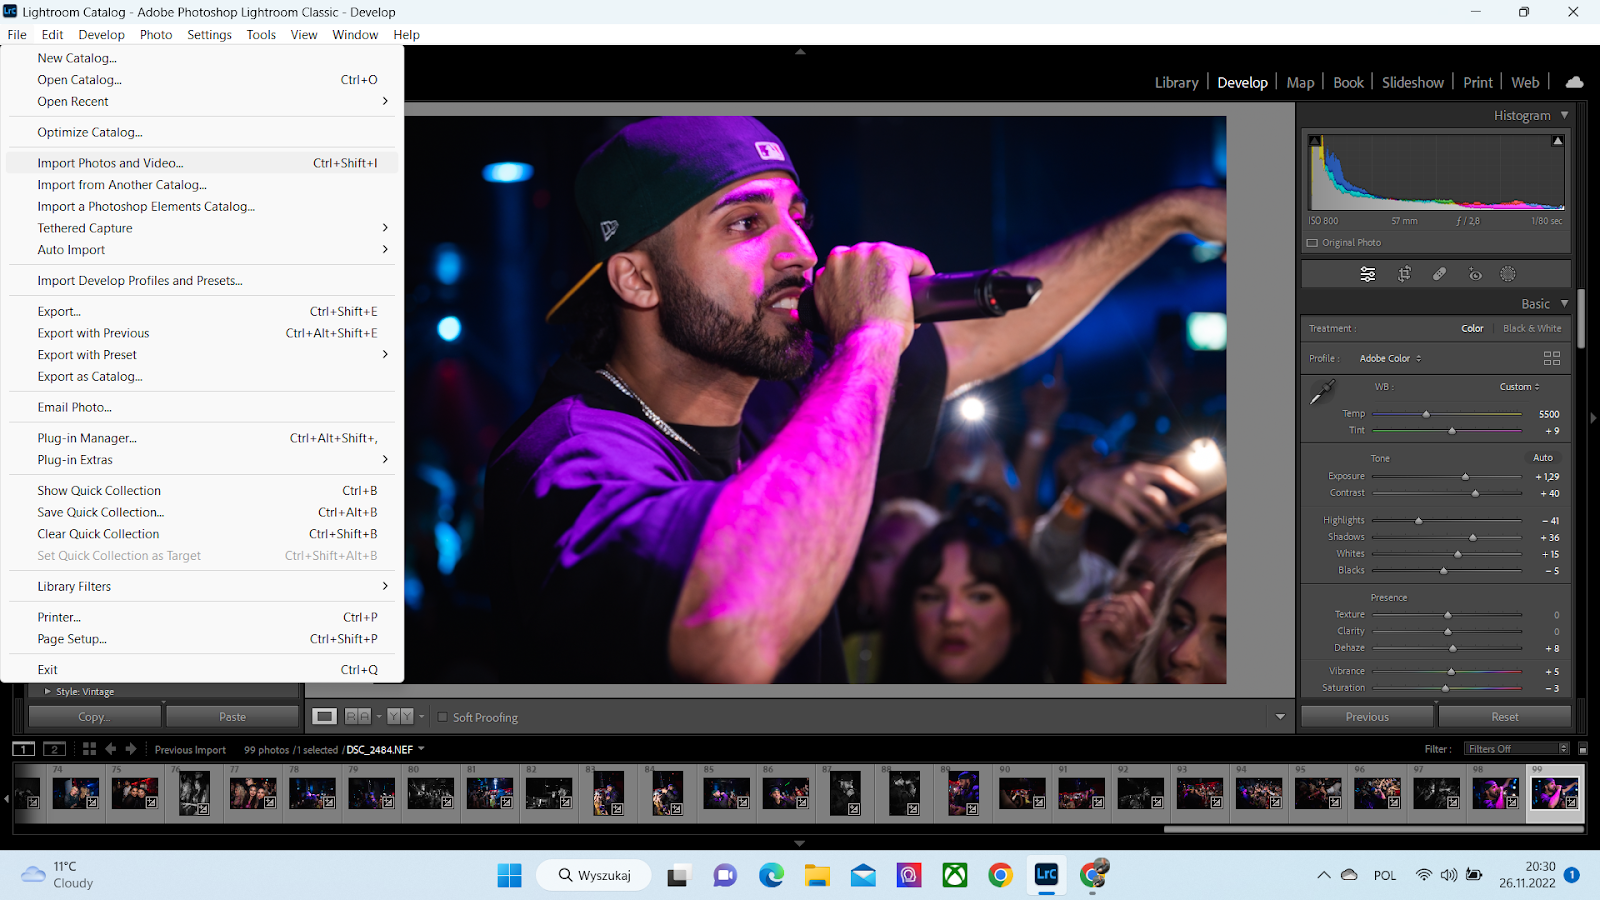Viewport: 1600px width, 900px height.
Task: Click the RA reference view button
Action: [x=358, y=716]
